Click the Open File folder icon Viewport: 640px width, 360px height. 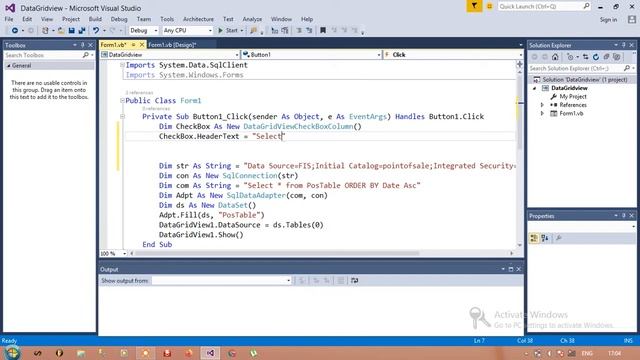(x=61, y=31)
